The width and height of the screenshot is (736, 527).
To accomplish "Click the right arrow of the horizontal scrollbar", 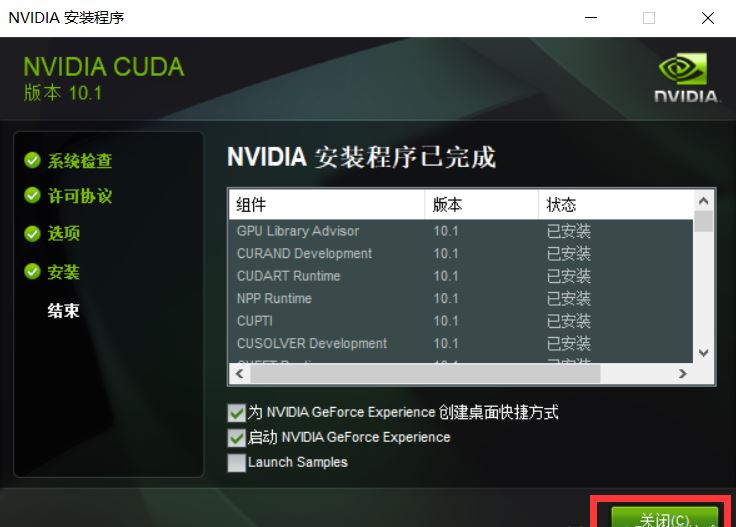I will [682, 374].
